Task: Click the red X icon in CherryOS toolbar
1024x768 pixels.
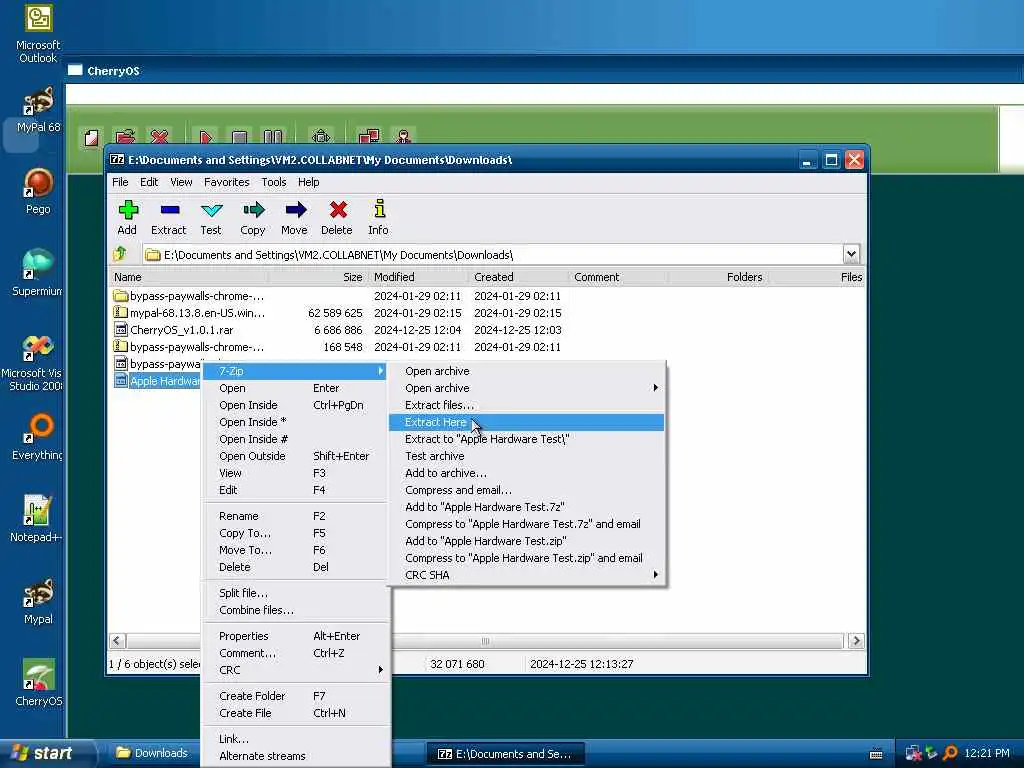Action: (159, 136)
